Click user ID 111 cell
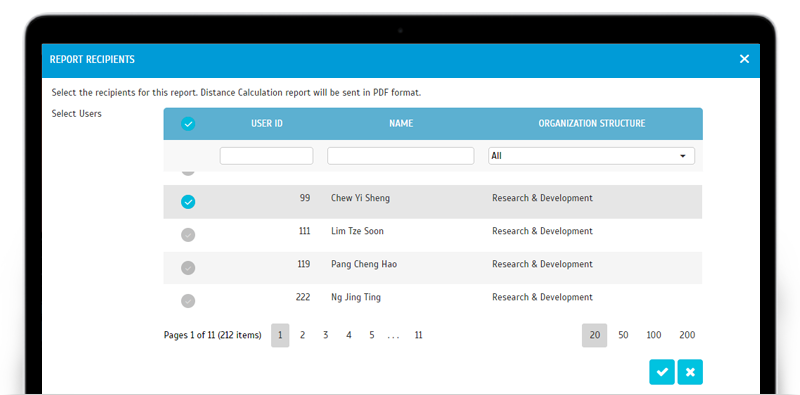 click(x=305, y=231)
